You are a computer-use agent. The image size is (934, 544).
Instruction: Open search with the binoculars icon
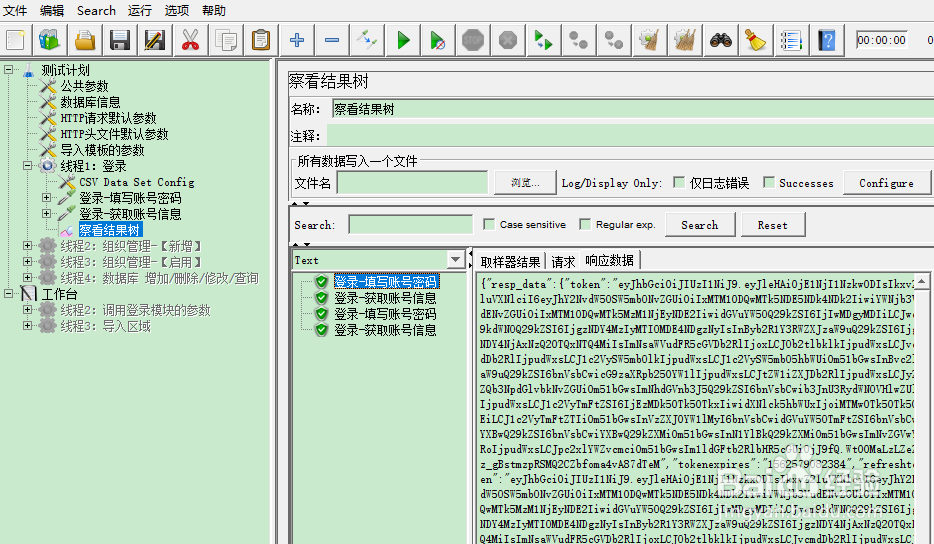coord(721,41)
